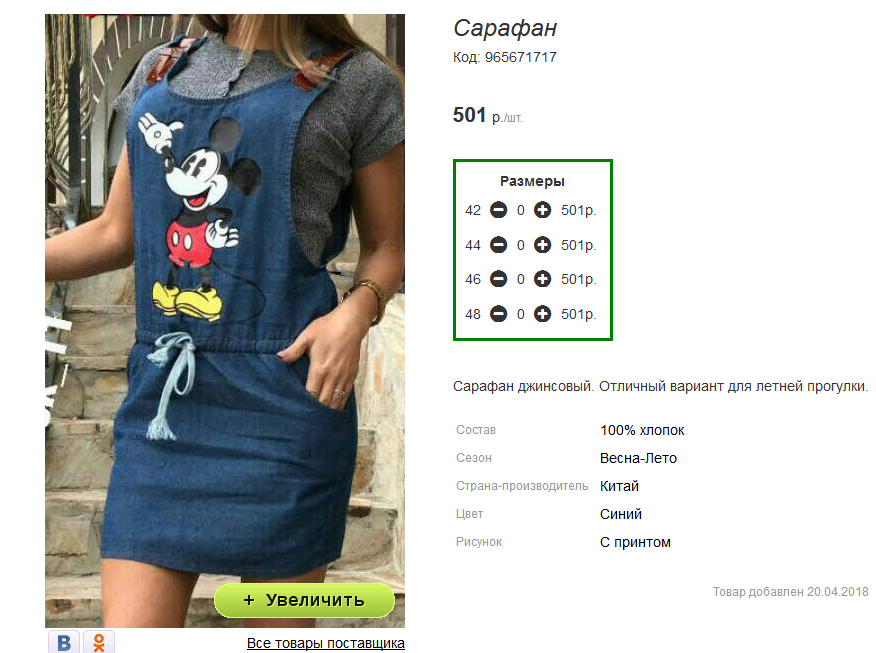Click the green Увеличить button
876x653 pixels.
pos(304,600)
